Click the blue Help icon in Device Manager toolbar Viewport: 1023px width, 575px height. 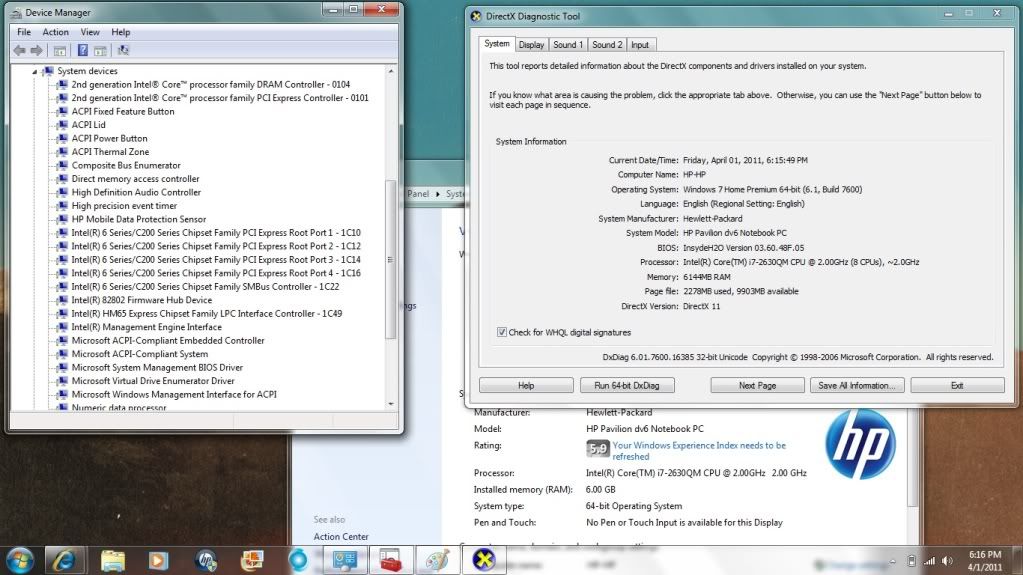coord(83,50)
